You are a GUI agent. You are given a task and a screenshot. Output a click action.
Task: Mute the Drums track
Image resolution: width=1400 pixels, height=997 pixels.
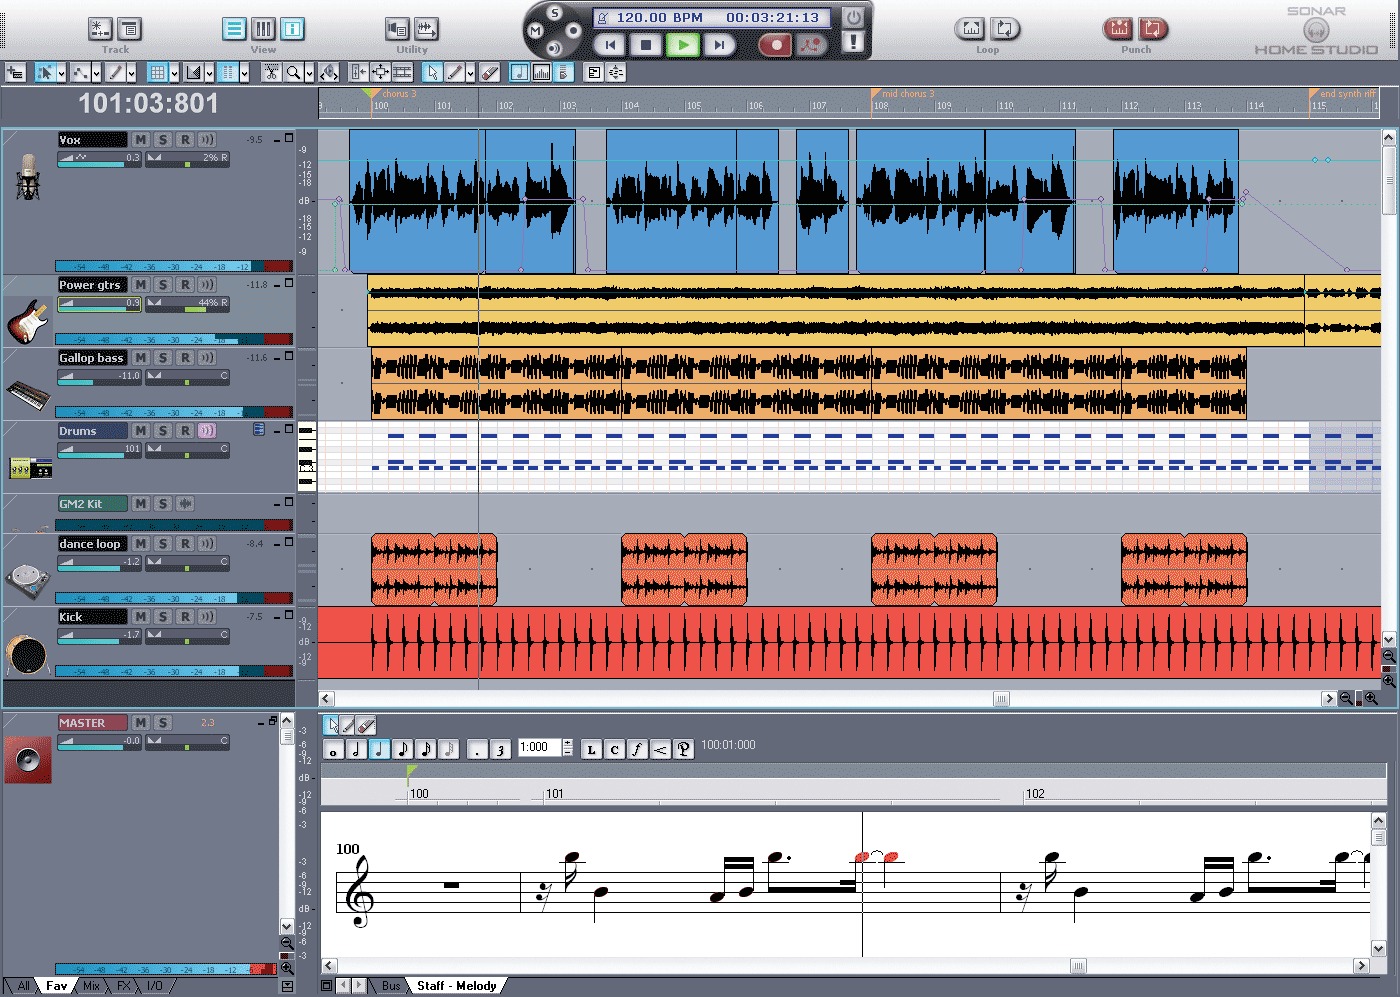tap(141, 431)
